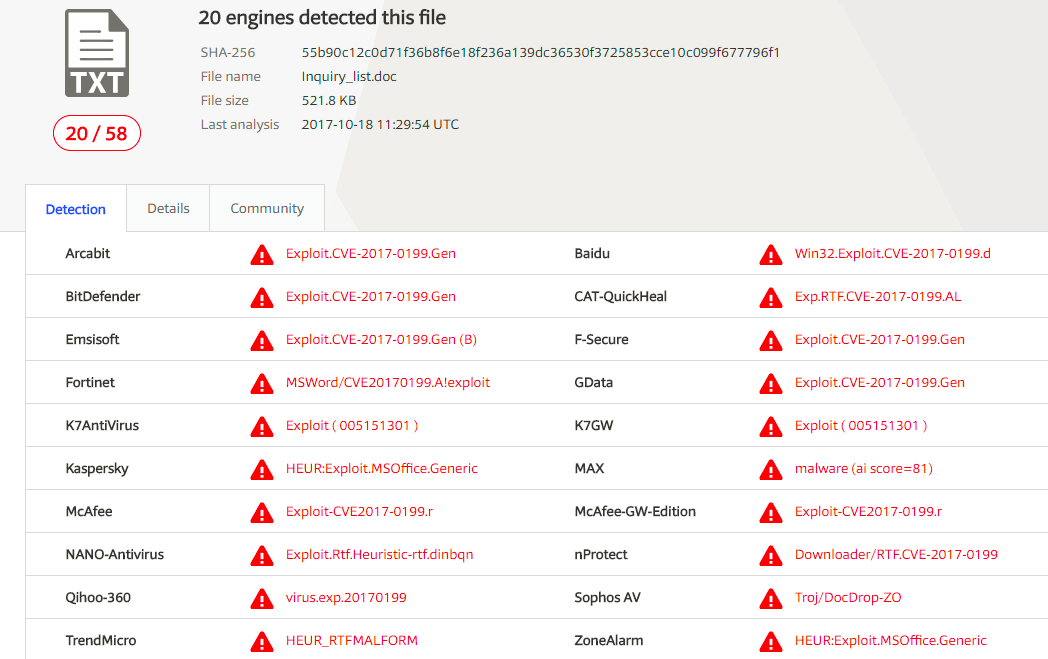Switch to the Details tab
Image resolution: width=1048 pixels, height=659 pixels.
[168, 208]
